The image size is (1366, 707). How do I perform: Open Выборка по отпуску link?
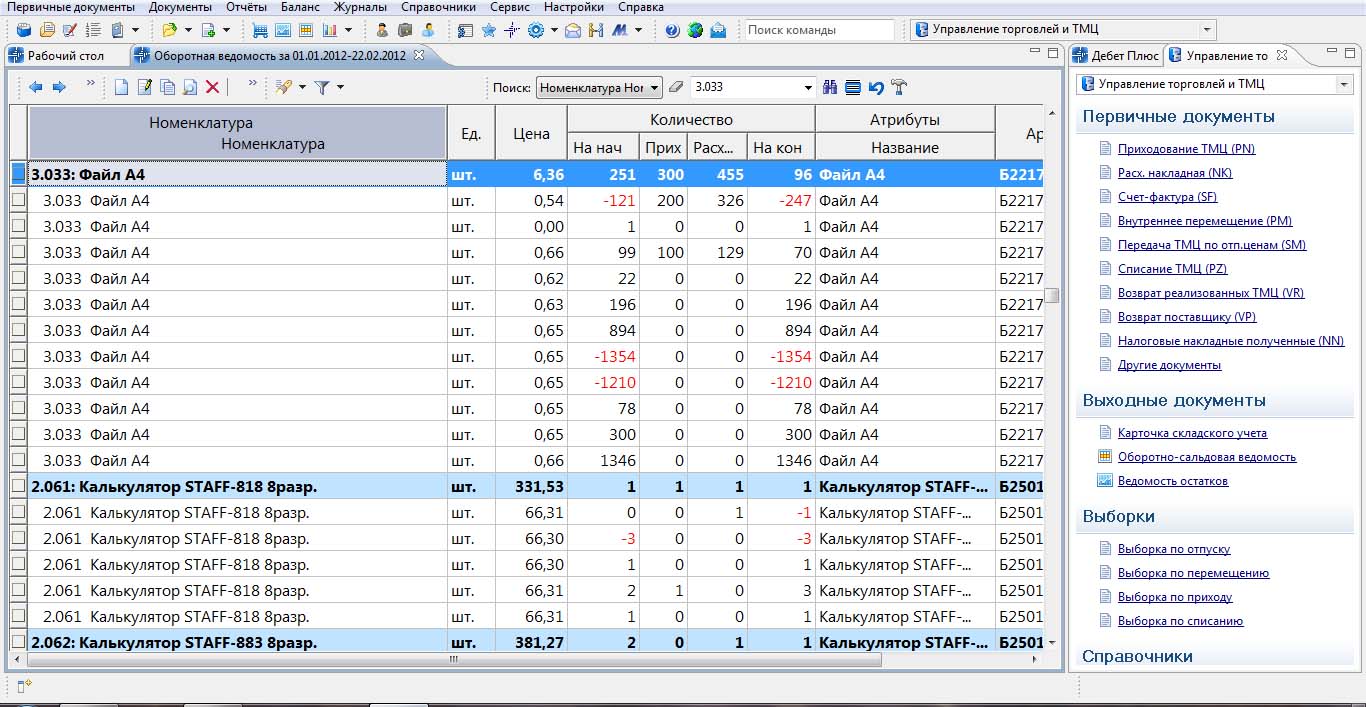pyautogui.click(x=1174, y=549)
